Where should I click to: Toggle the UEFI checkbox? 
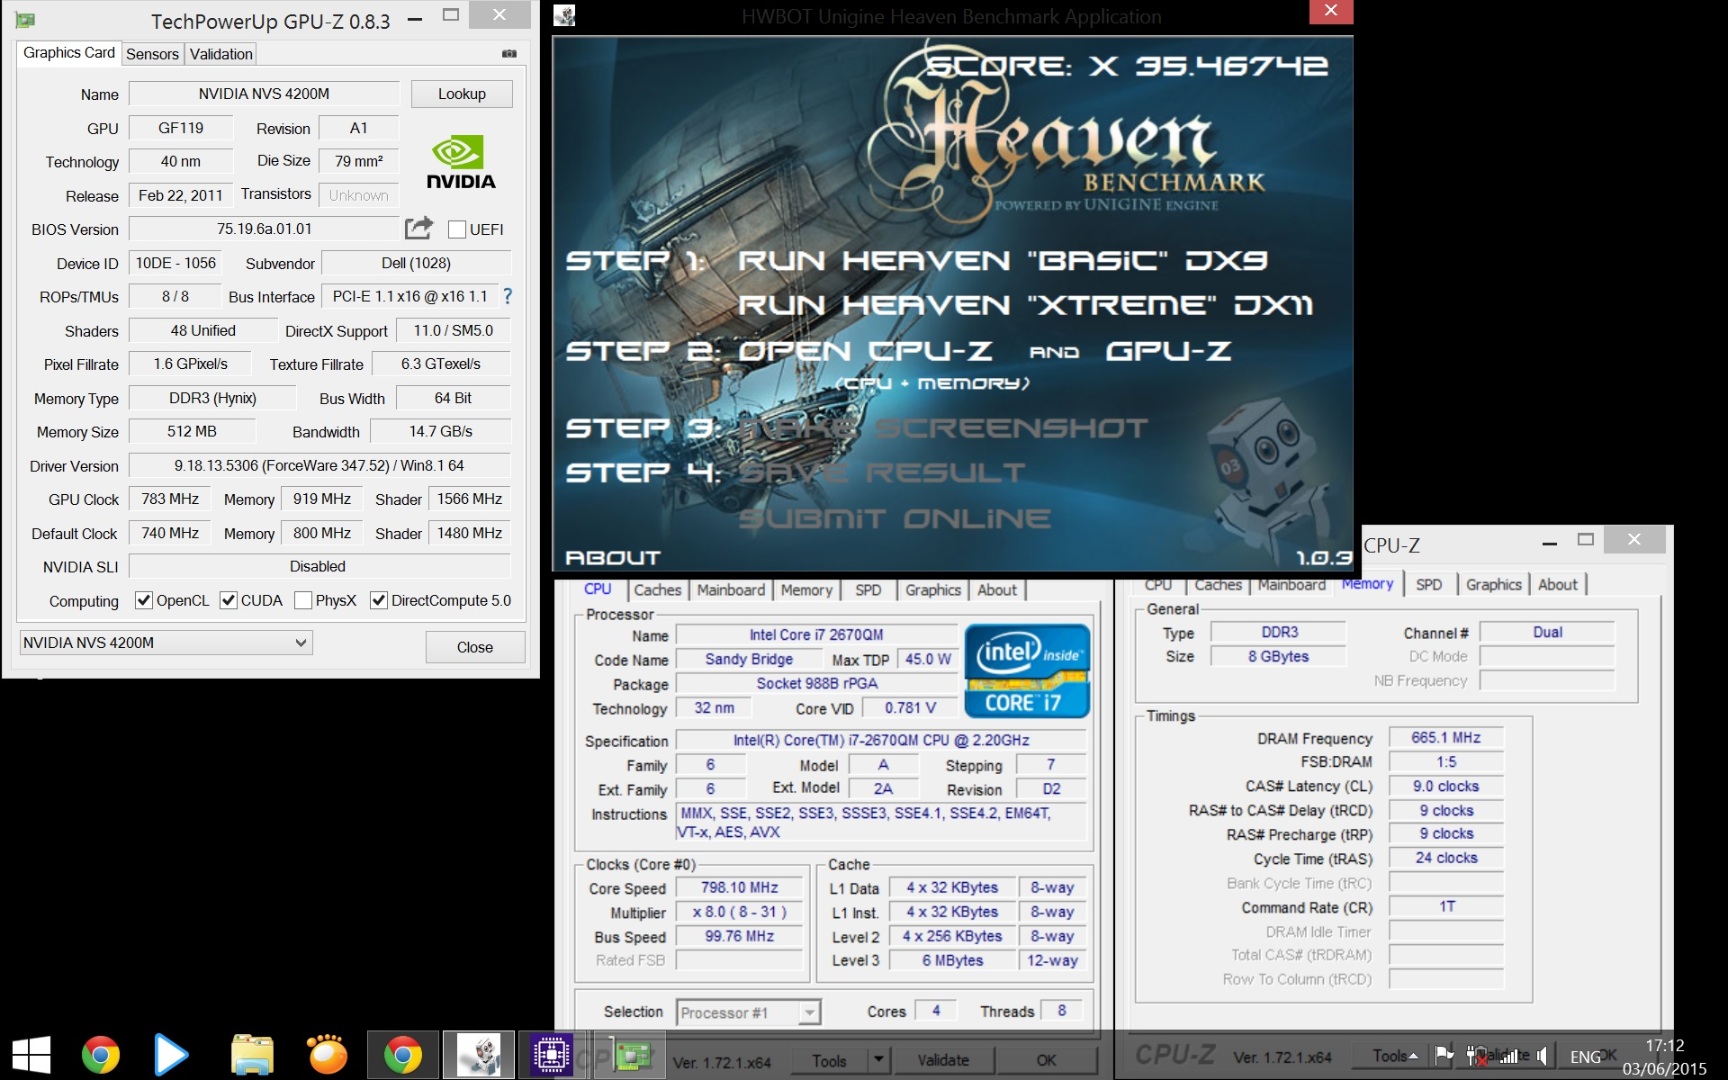457,230
